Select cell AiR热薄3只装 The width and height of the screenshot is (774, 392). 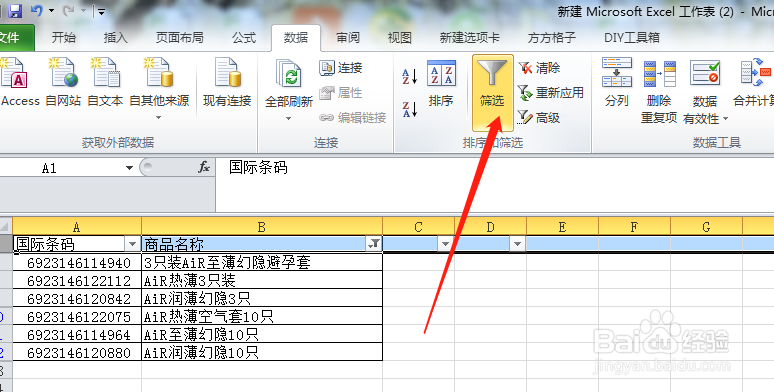pos(262,280)
